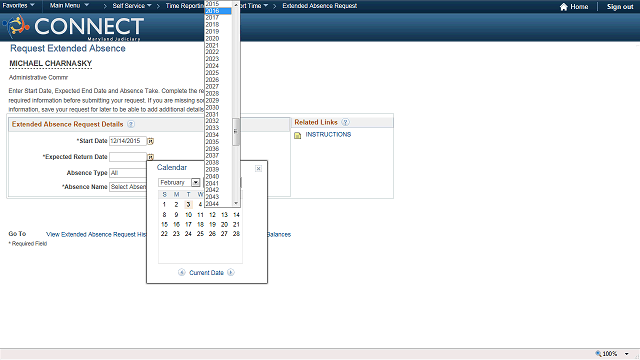Select year 2044 in the list
The height and width of the screenshot is (360, 640).
218,204
